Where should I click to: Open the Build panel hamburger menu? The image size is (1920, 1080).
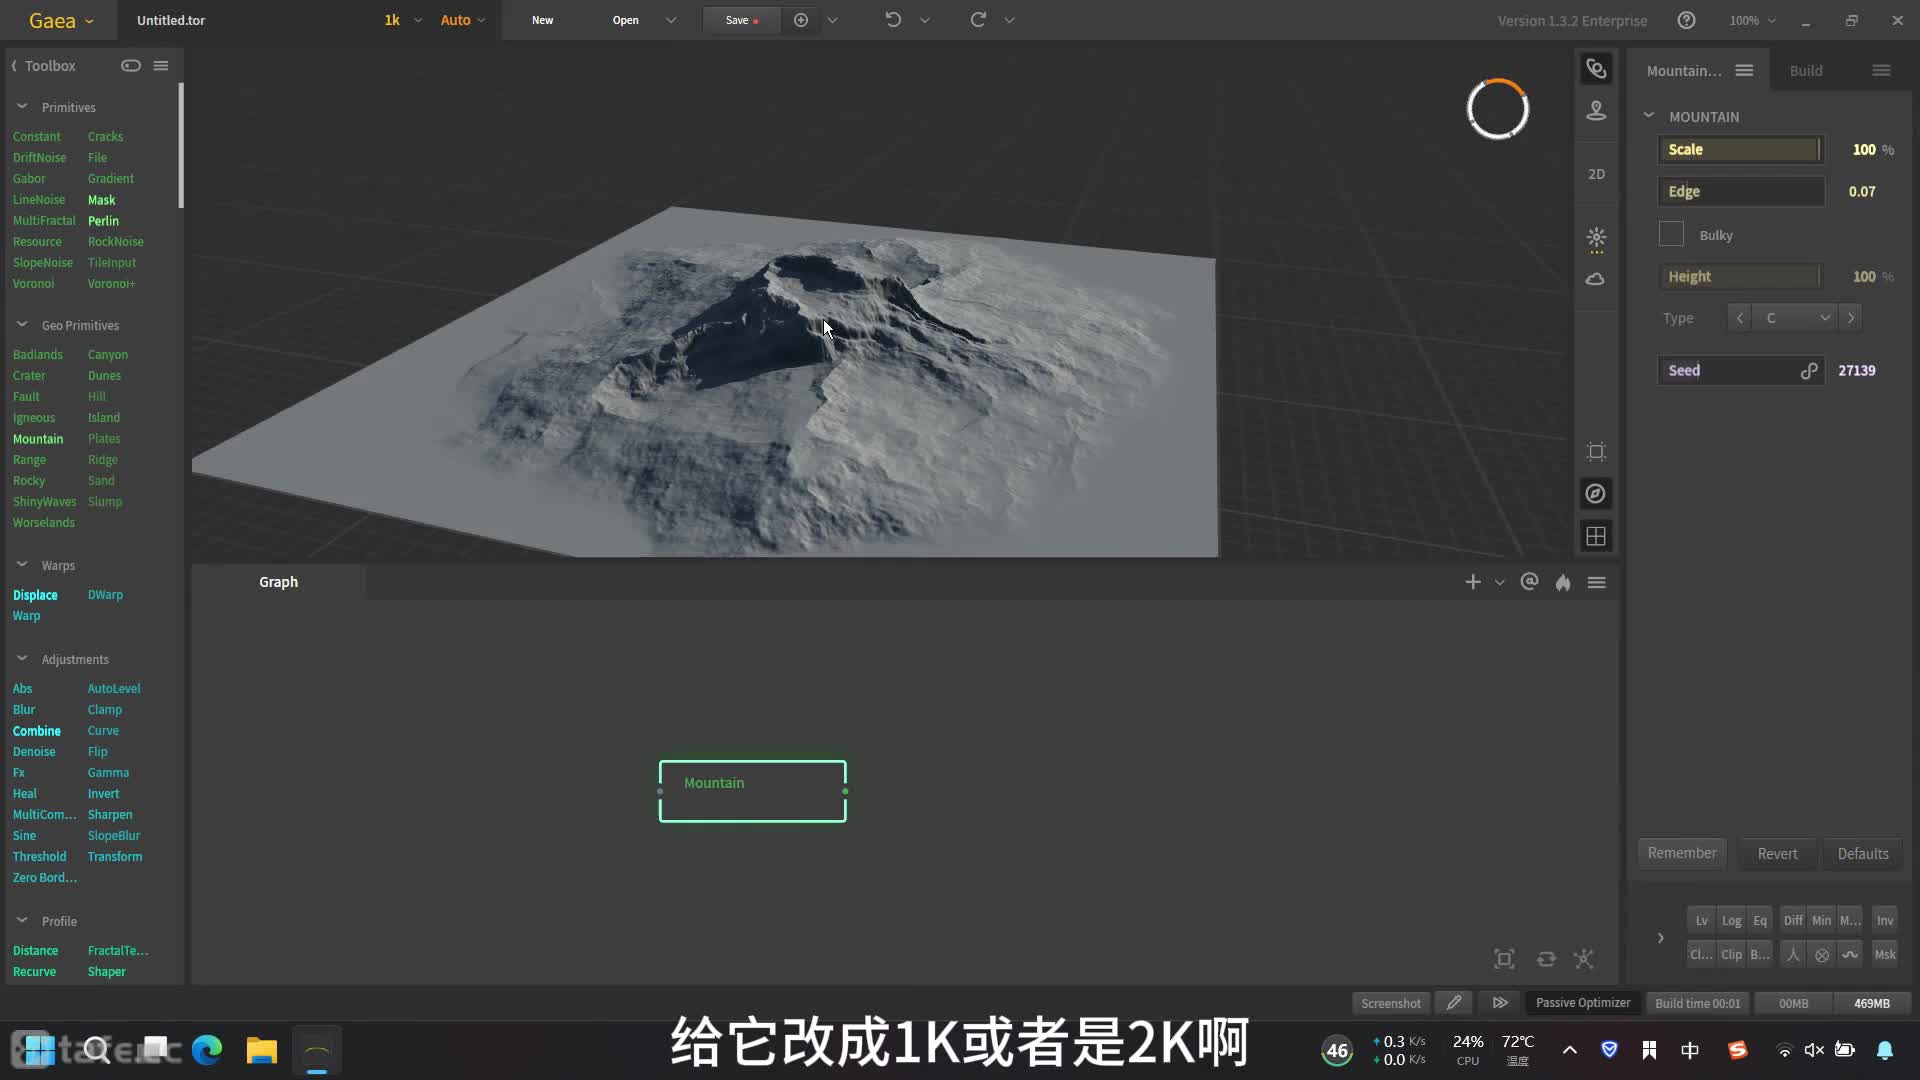pyautogui.click(x=1881, y=70)
